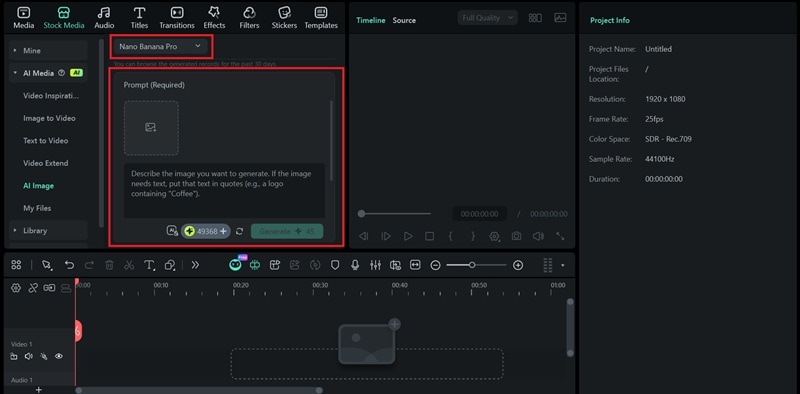Open the Media tab
Viewport: 800px width, 394px height.
[x=23, y=18]
